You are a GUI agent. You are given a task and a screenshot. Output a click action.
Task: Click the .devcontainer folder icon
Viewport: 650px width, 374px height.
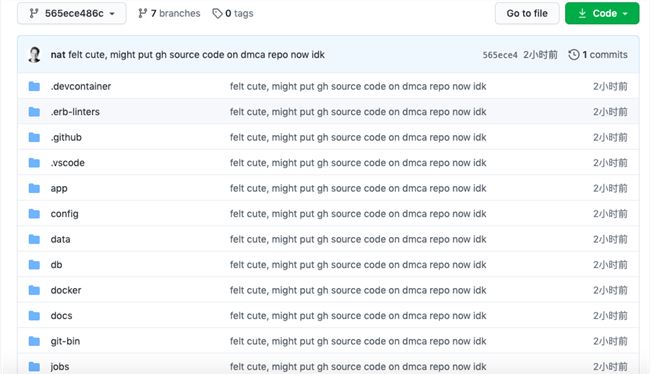[34, 86]
